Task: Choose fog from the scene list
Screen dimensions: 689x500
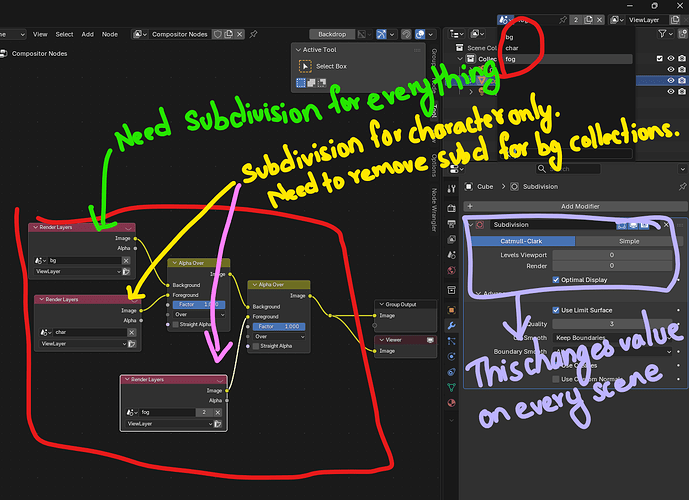Action: click(568, 59)
